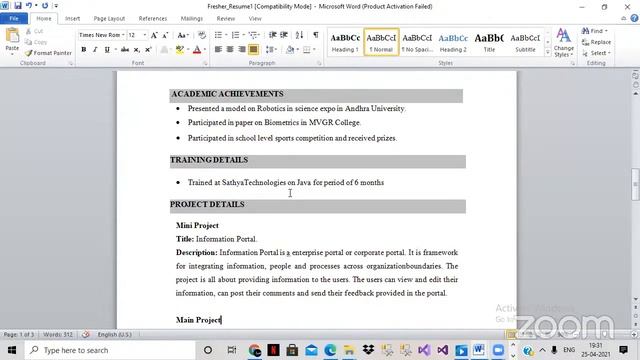Open Netflix from taskbar
Screen dimensions: 640x360
[273, 350]
